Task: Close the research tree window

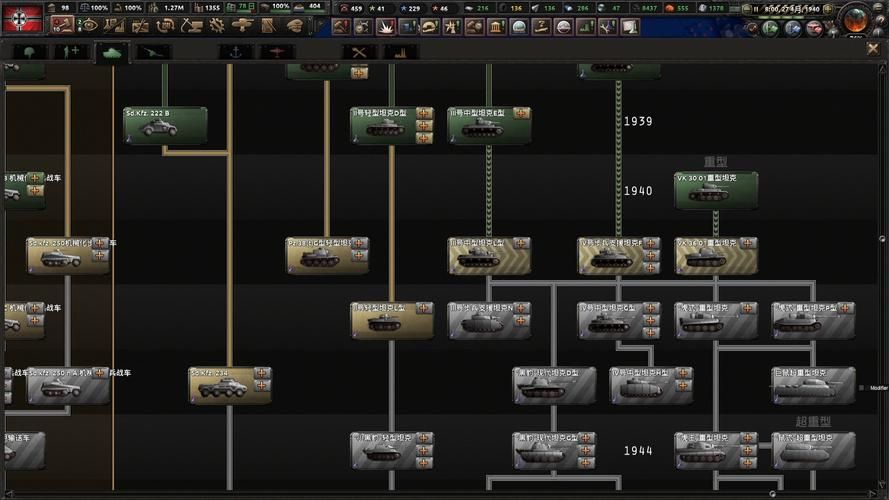Action: pyautogui.click(x=873, y=49)
